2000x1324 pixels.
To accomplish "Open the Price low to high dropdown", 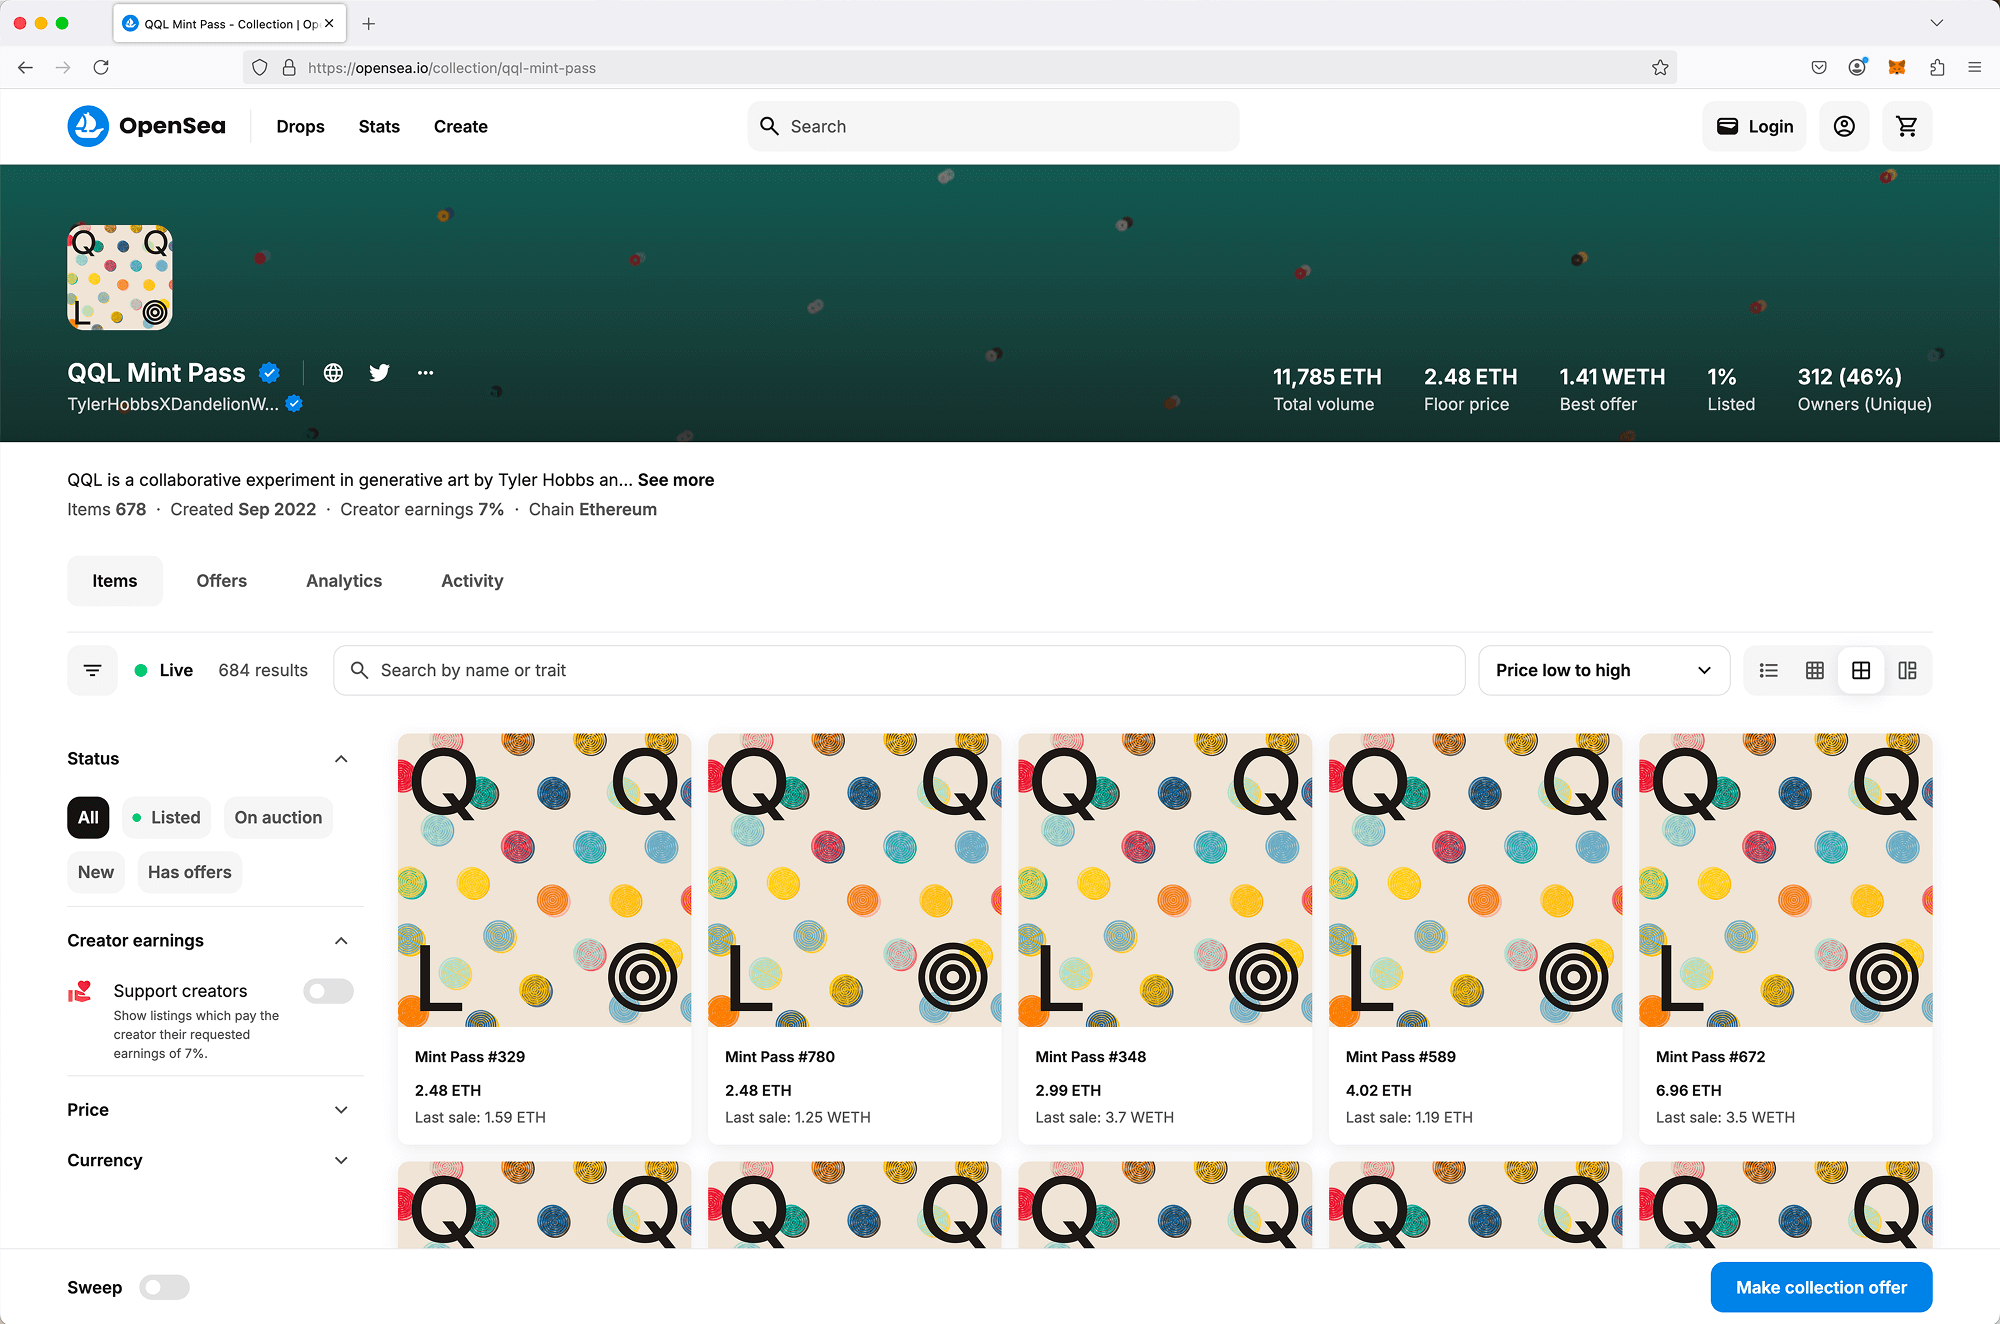I will (x=1603, y=670).
